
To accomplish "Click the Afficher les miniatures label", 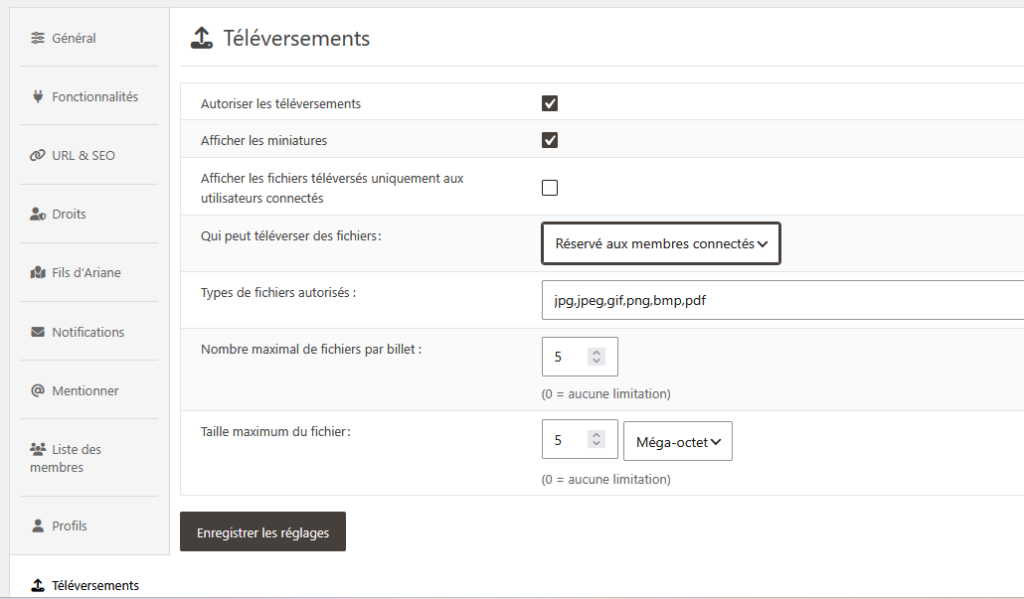I will [x=264, y=140].
